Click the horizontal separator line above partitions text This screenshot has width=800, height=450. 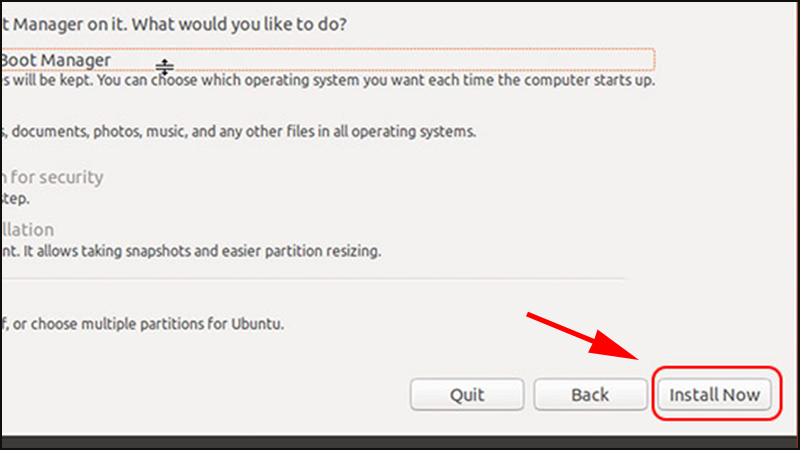click(x=312, y=279)
